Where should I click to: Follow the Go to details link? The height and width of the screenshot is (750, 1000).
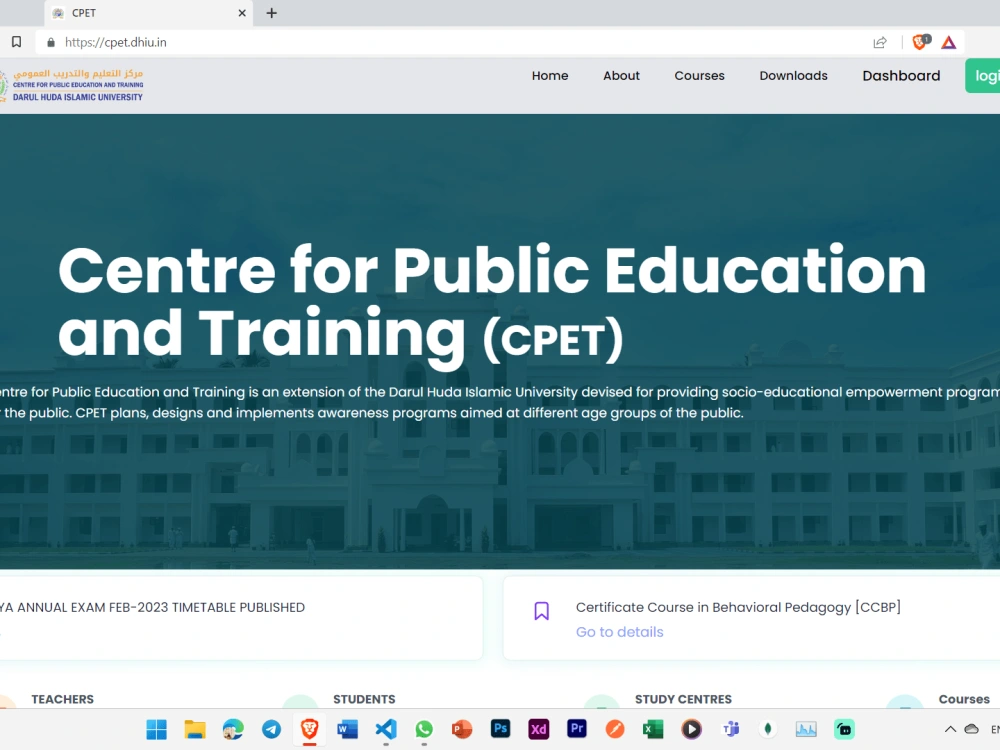(619, 632)
